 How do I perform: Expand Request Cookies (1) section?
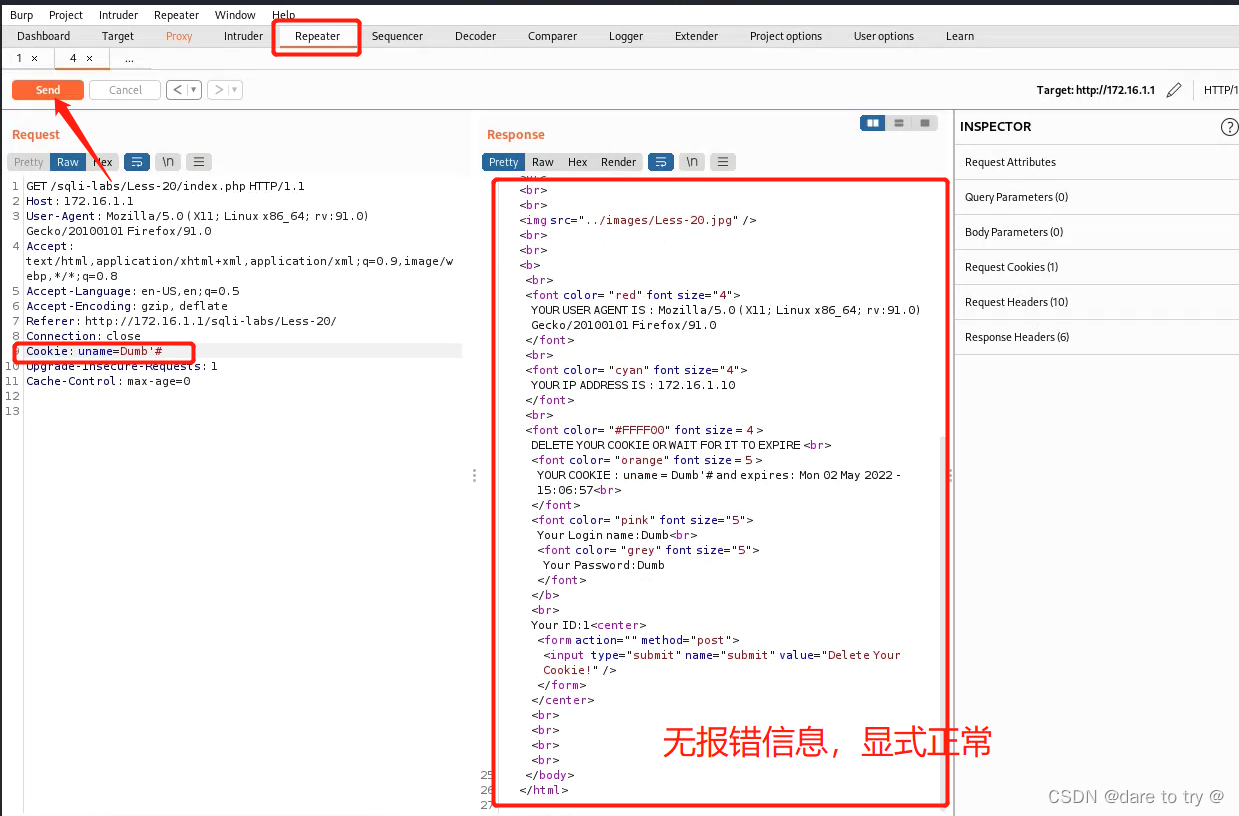[1097, 267]
